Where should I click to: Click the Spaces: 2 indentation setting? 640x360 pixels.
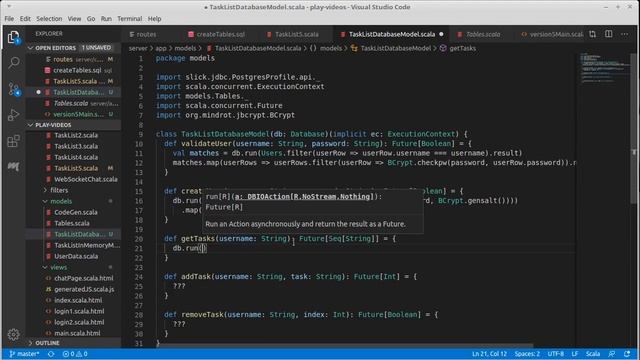527,354
